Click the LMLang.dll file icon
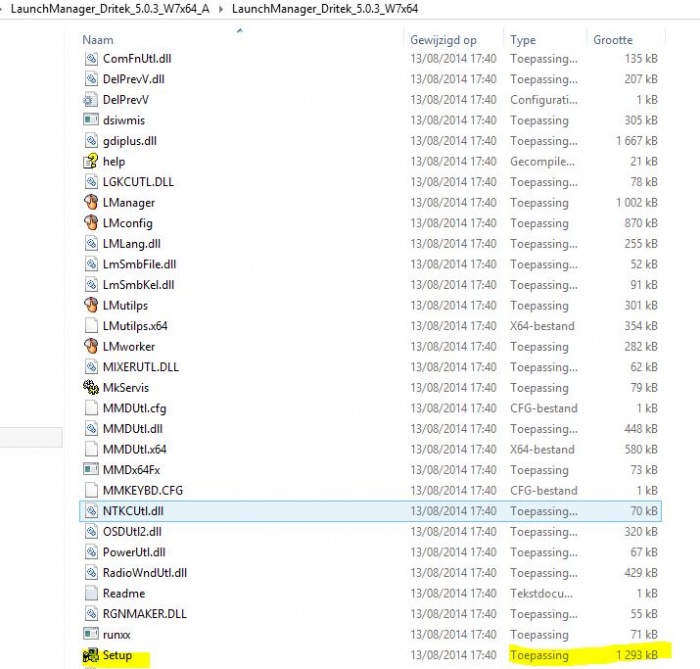 tap(91, 243)
